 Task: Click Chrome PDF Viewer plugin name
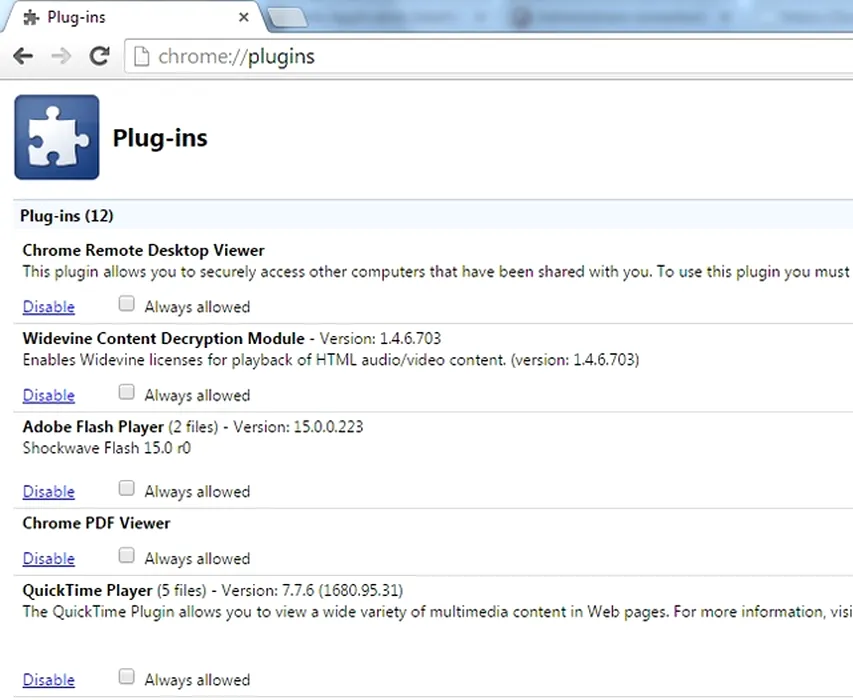click(96, 523)
